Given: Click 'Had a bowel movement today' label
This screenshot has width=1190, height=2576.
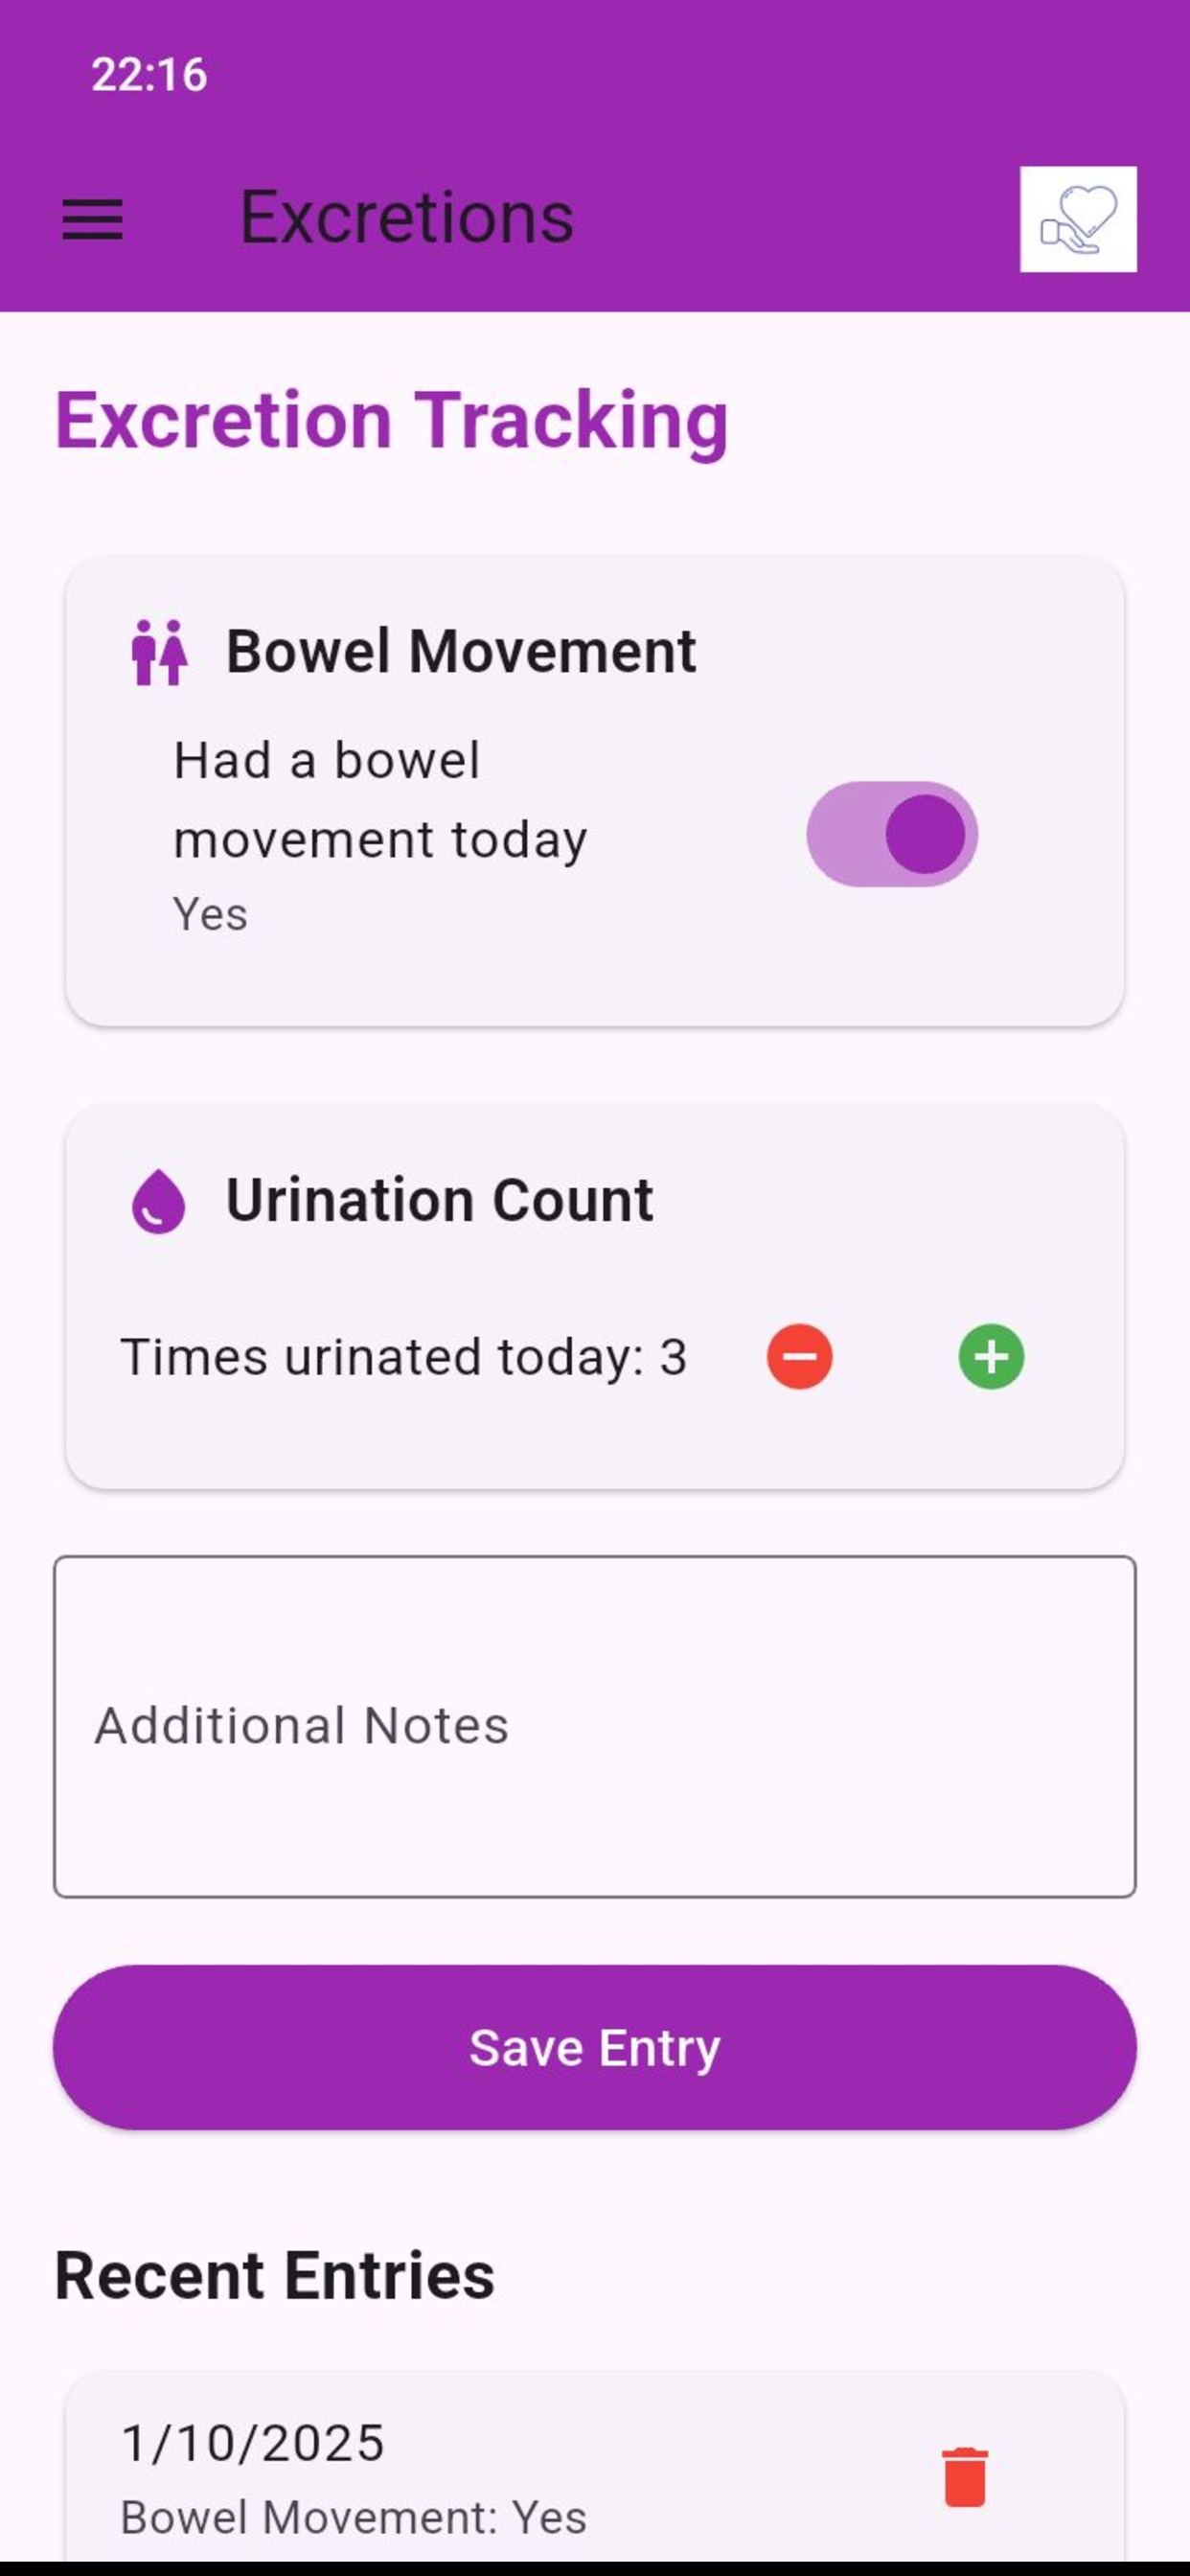Looking at the screenshot, I should (x=380, y=799).
